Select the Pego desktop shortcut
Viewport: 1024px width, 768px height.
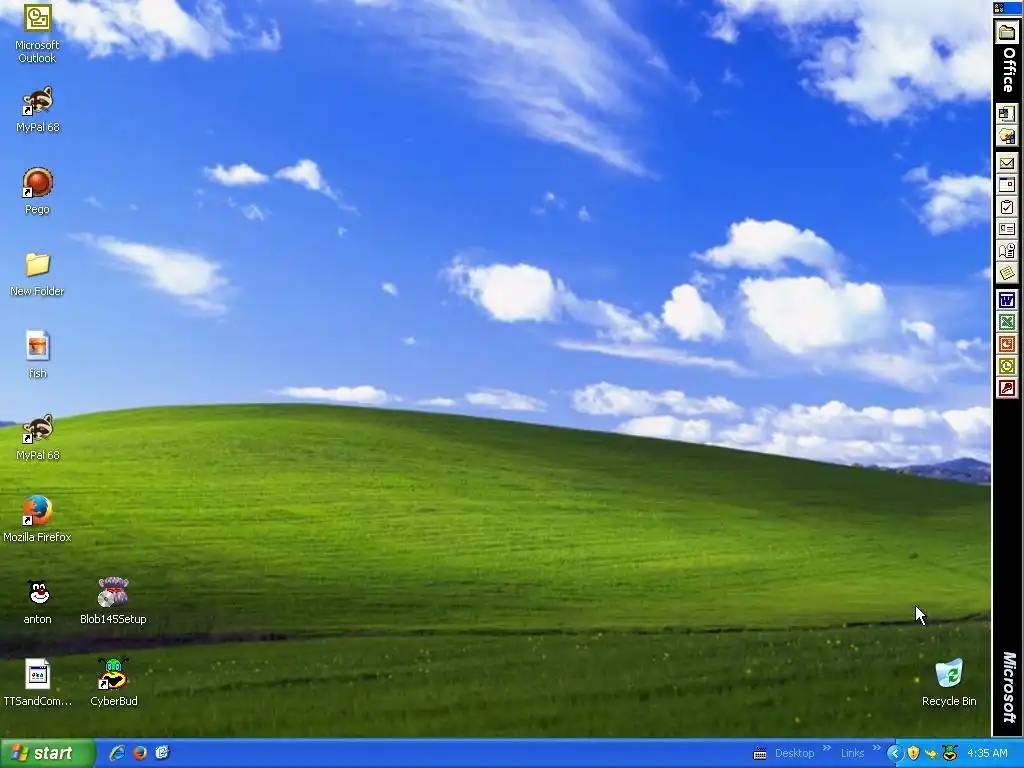point(37,191)
